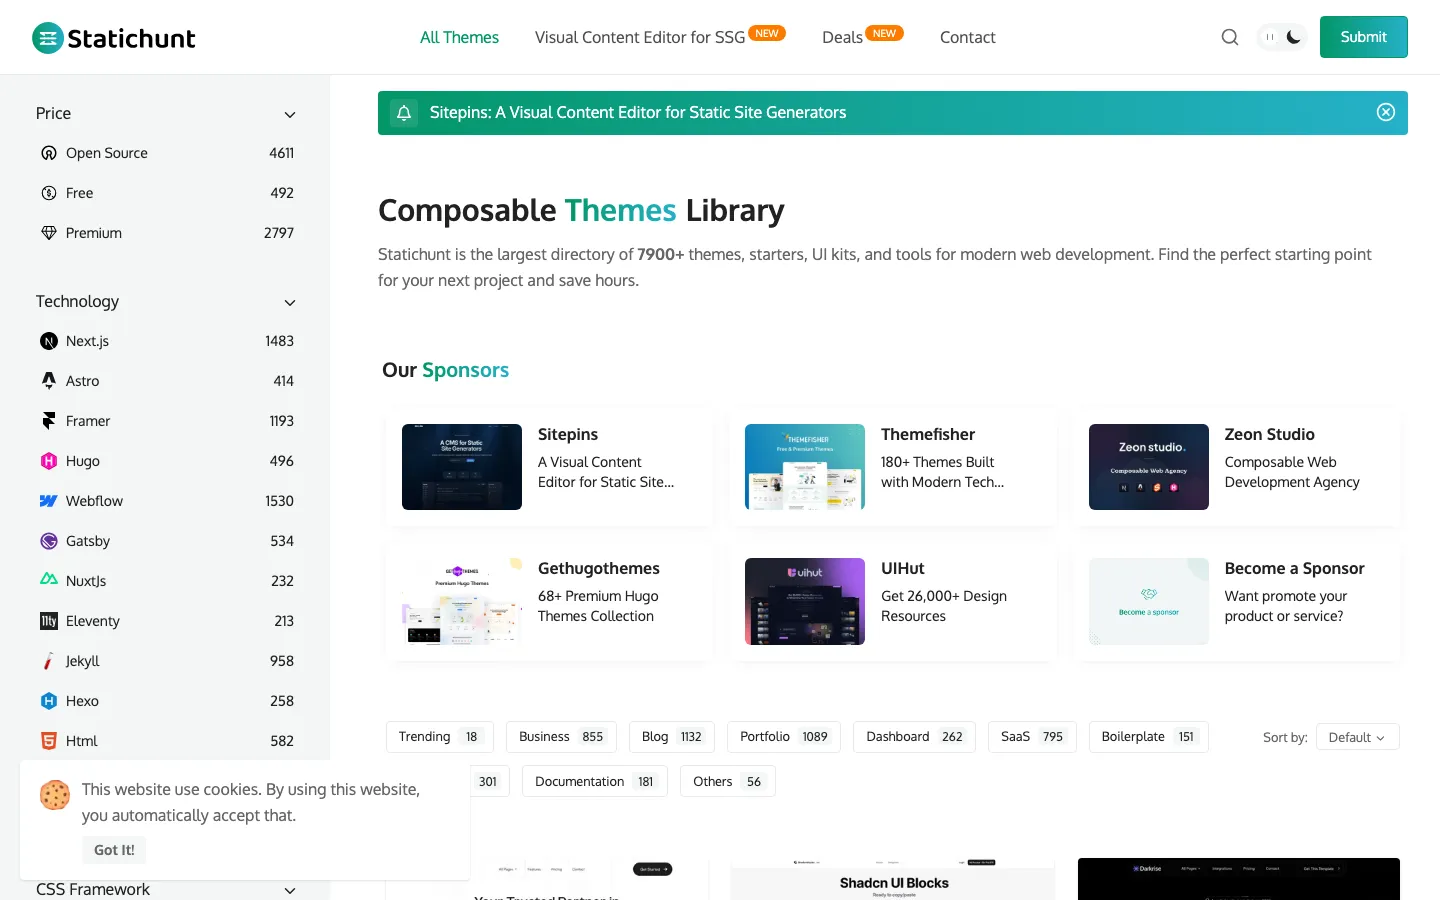Filter by Documentation category
This screenshot has width=1440, height=900.
[594, 782]
